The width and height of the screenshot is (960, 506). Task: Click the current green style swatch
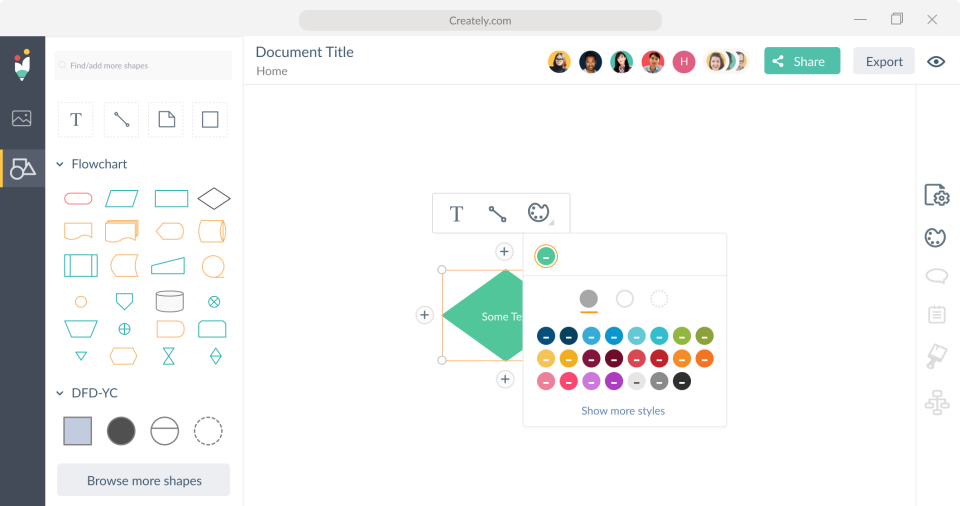coord(546,256)
